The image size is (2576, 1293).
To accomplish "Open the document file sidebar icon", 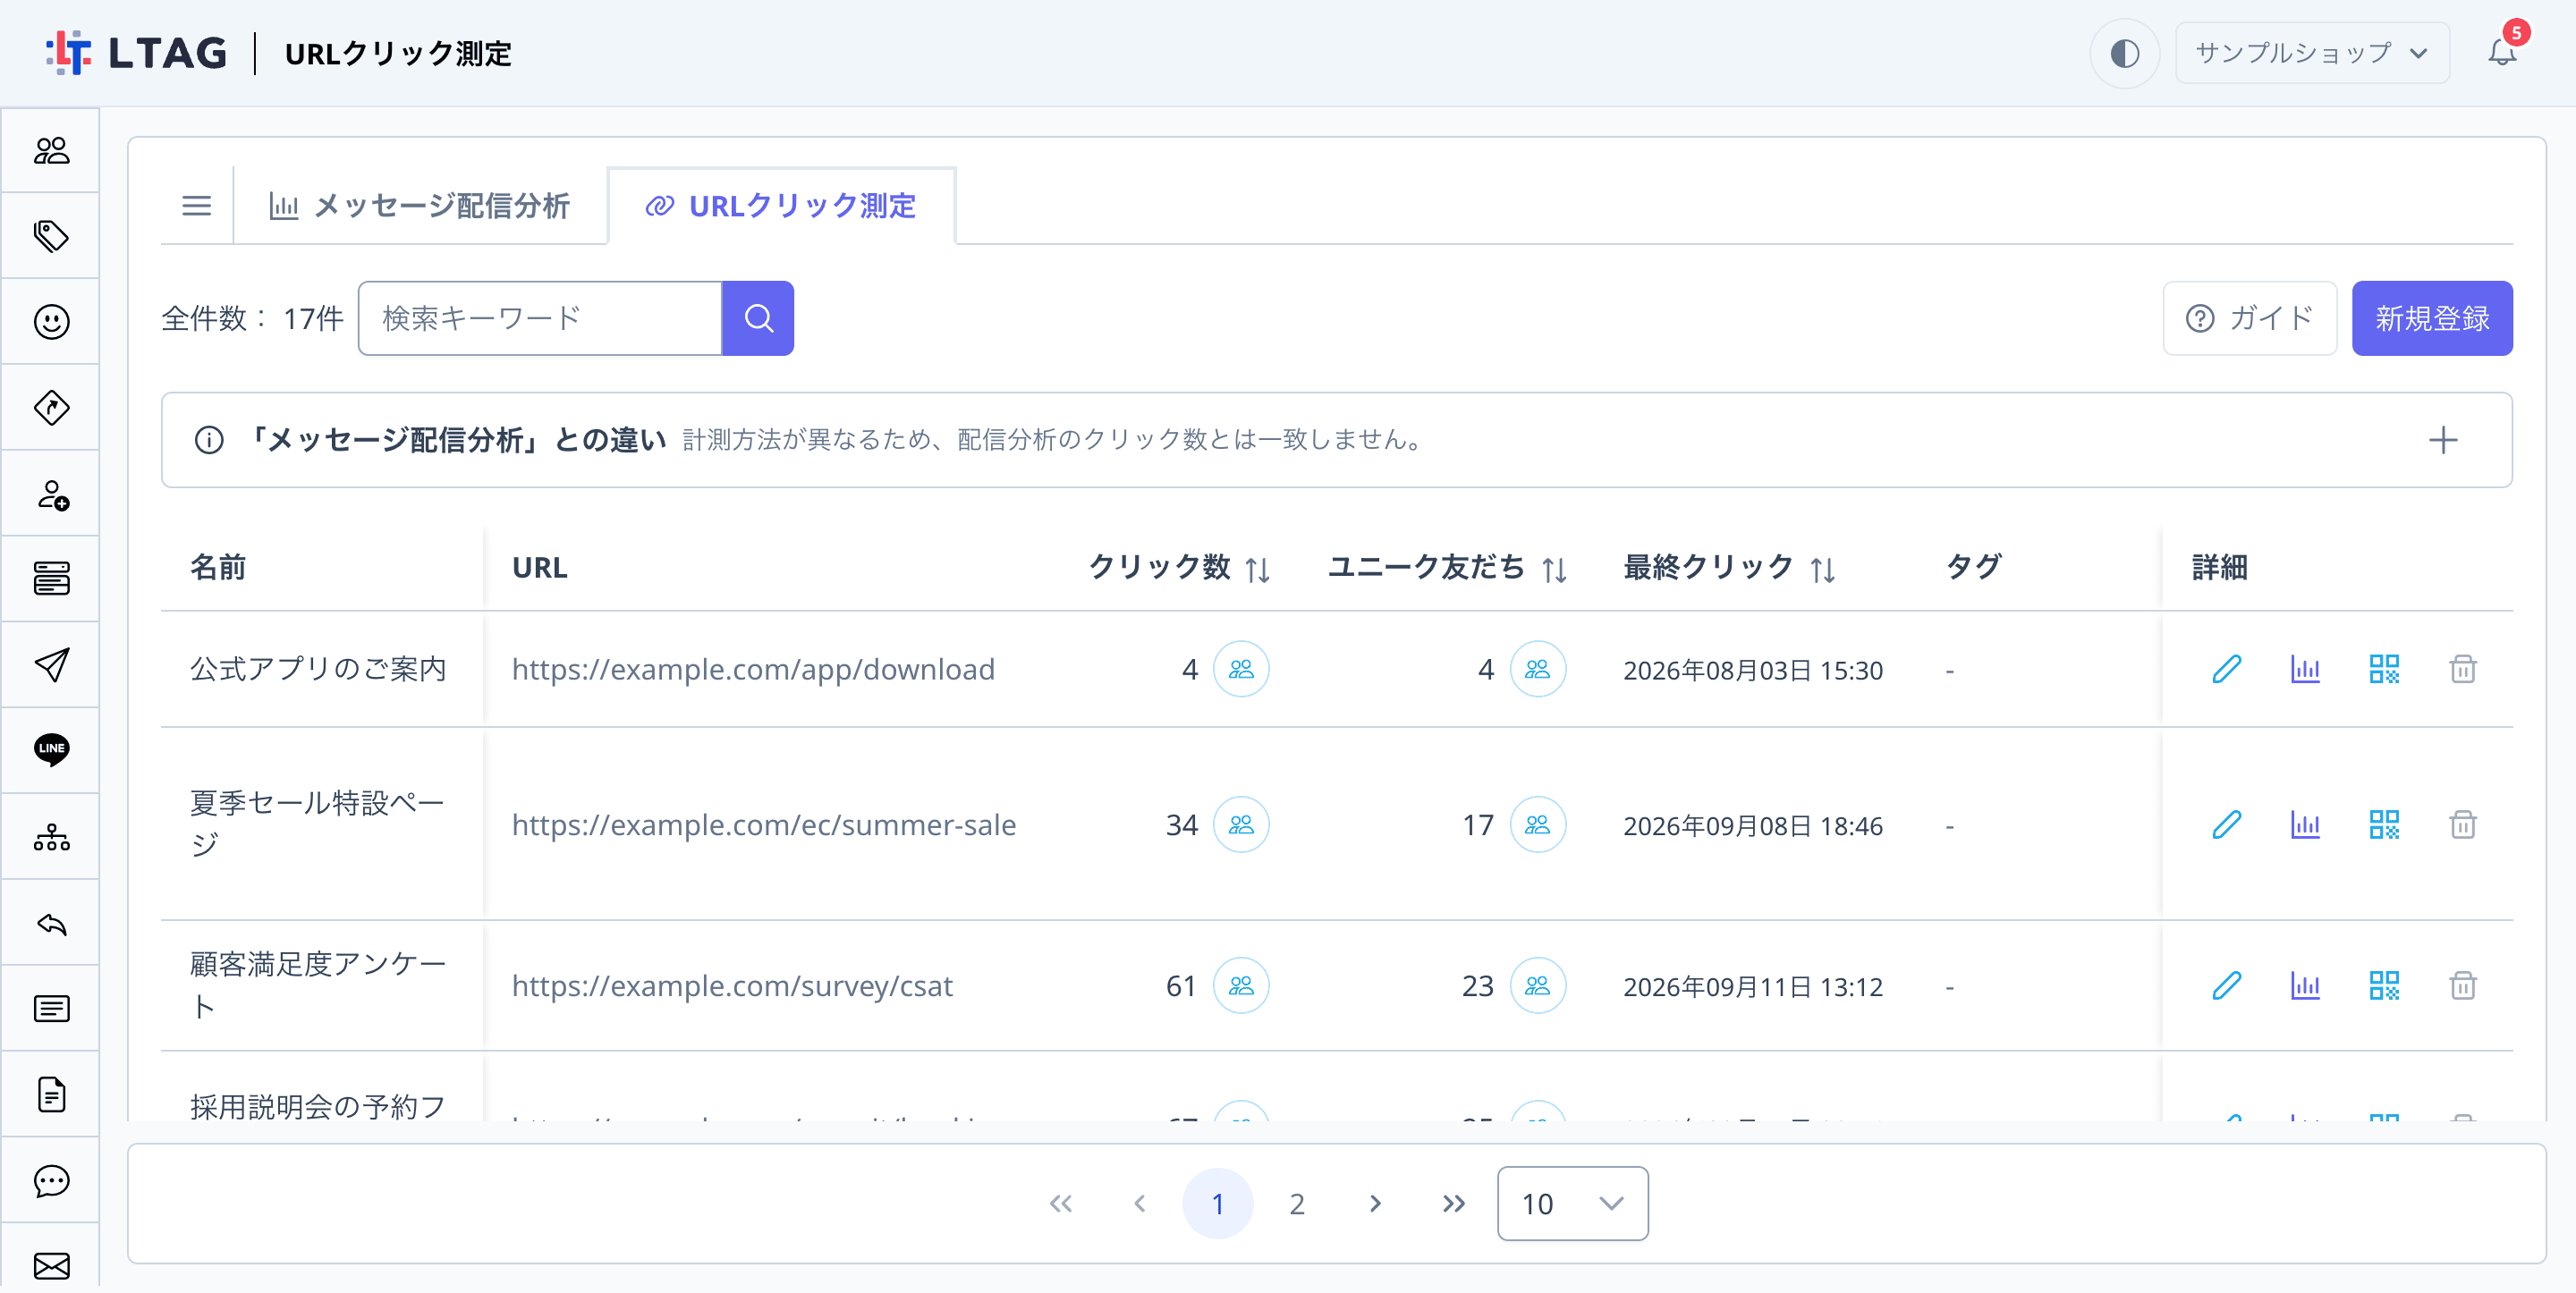I will pos(51,1095).
